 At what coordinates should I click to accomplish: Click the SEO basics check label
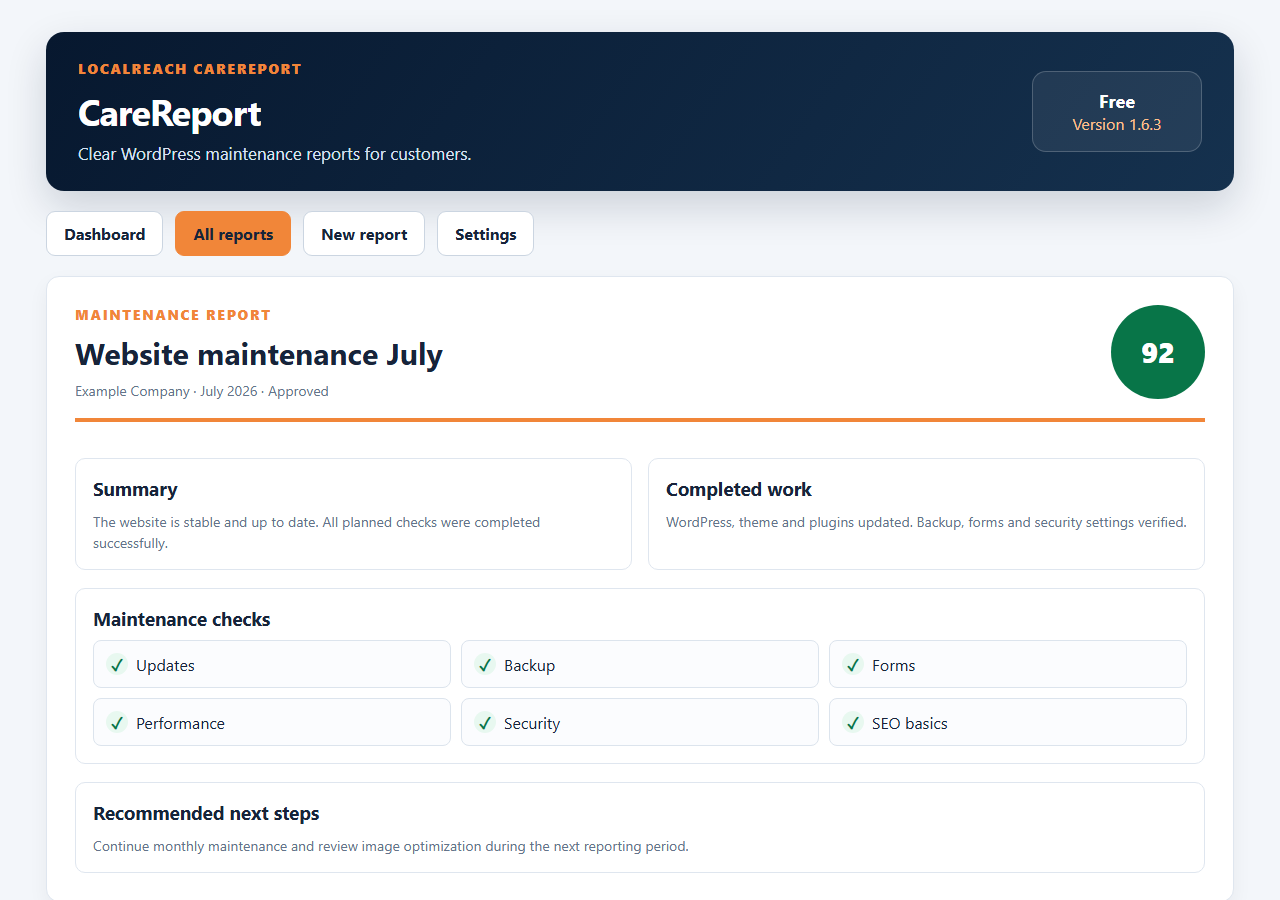[910, 723]
